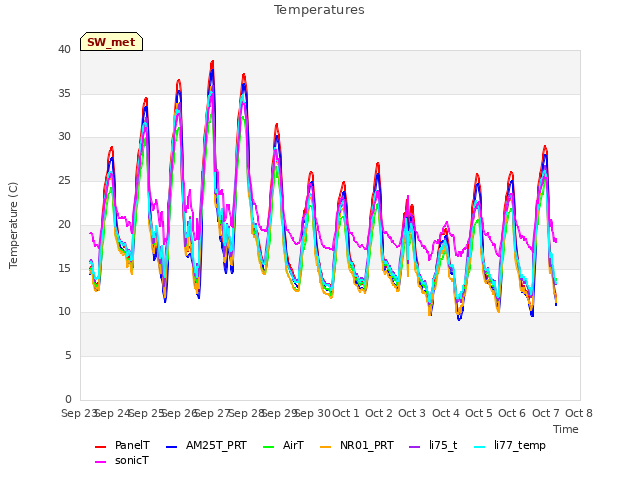Select the sonicT legend label
Screen dimensions: 640x480
(132, 460)
